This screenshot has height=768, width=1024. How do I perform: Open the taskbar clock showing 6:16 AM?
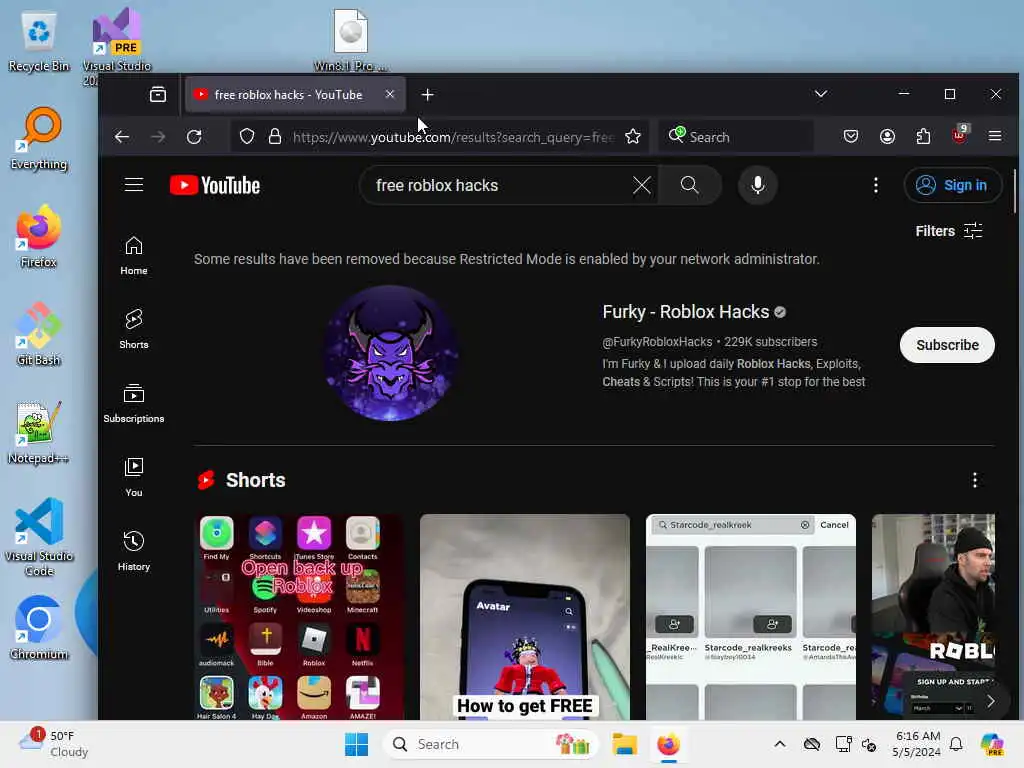[917, 744]
